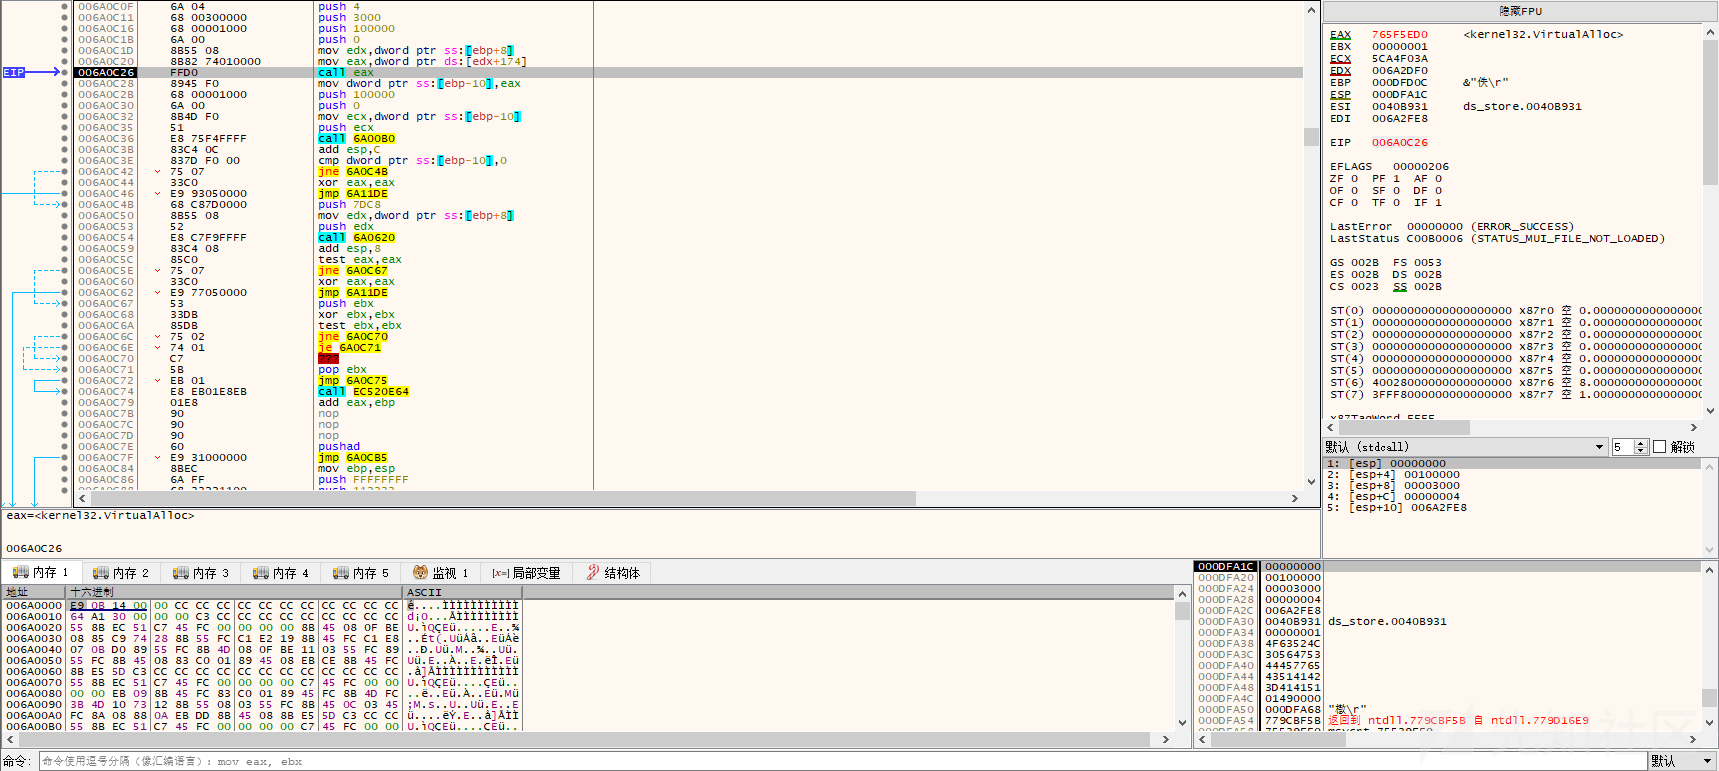The width and height of the screenshot is (1719, 771).
Task: Select stack address 000DFA1C
Action: tap(1225, 567)
